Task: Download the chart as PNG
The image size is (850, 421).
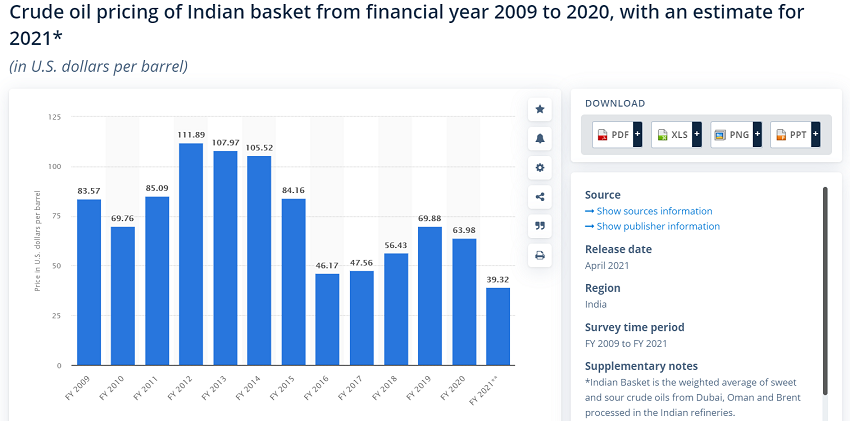Action: click(731, 135)
